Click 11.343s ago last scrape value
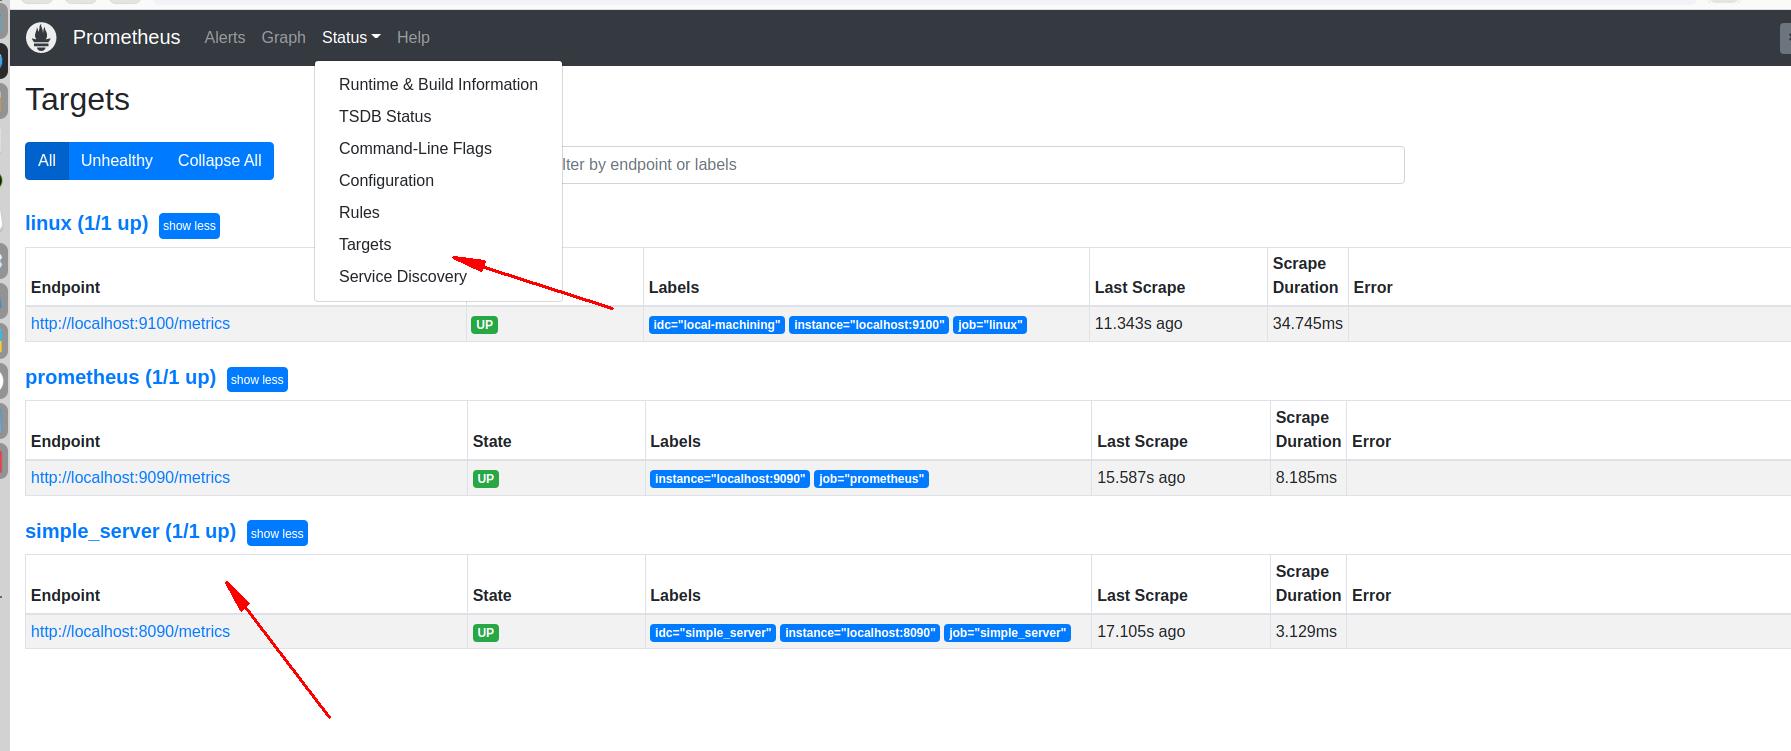Viewport: 1791px width, 751px height. [1139, 324]
